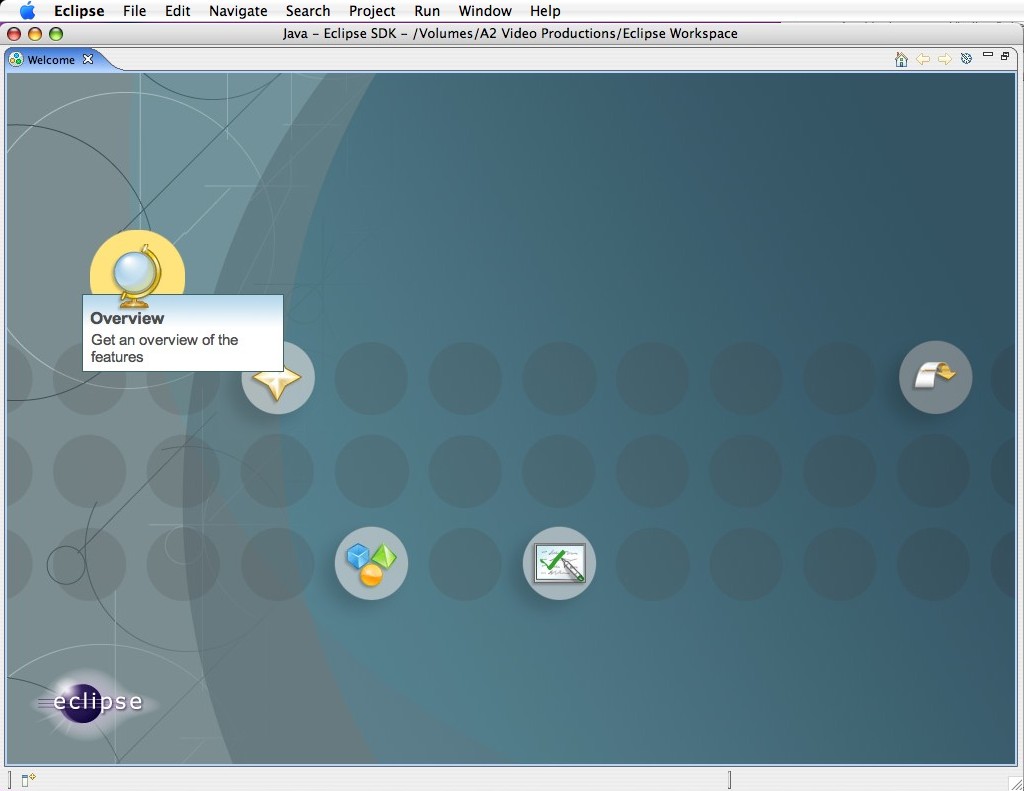Open the Help menu
Screen dimensions: 1024x791
(545, 11)
